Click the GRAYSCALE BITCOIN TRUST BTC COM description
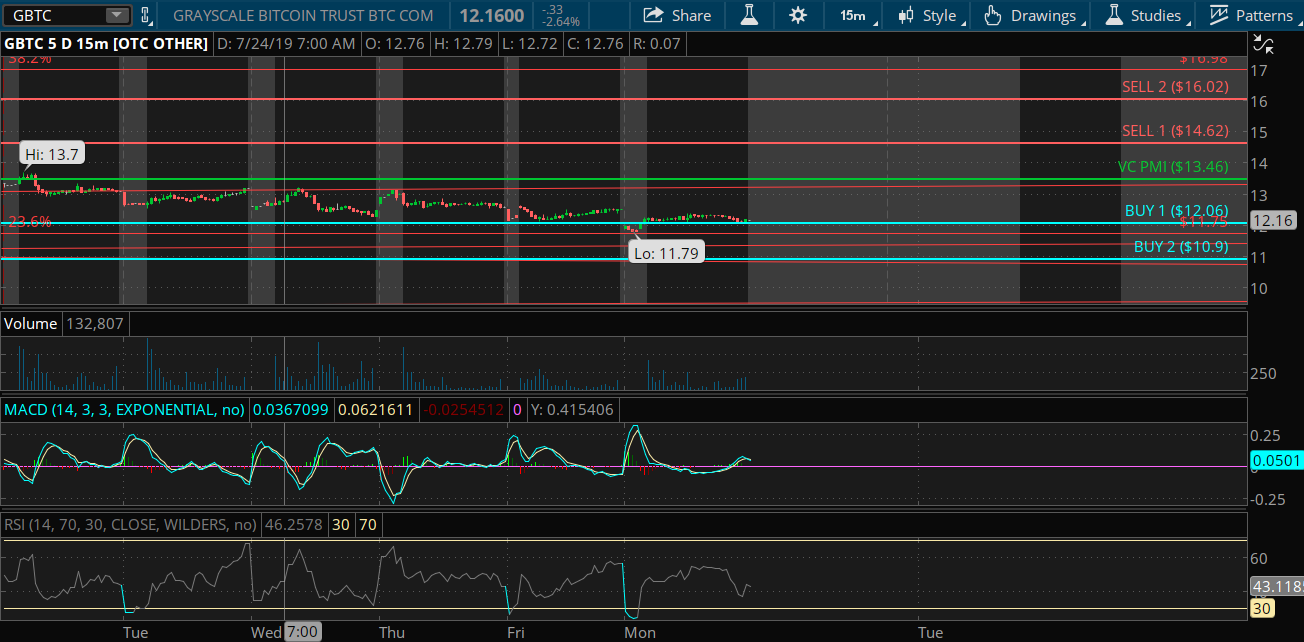Viewport: 1304px width, 642px height. (303, 15)
